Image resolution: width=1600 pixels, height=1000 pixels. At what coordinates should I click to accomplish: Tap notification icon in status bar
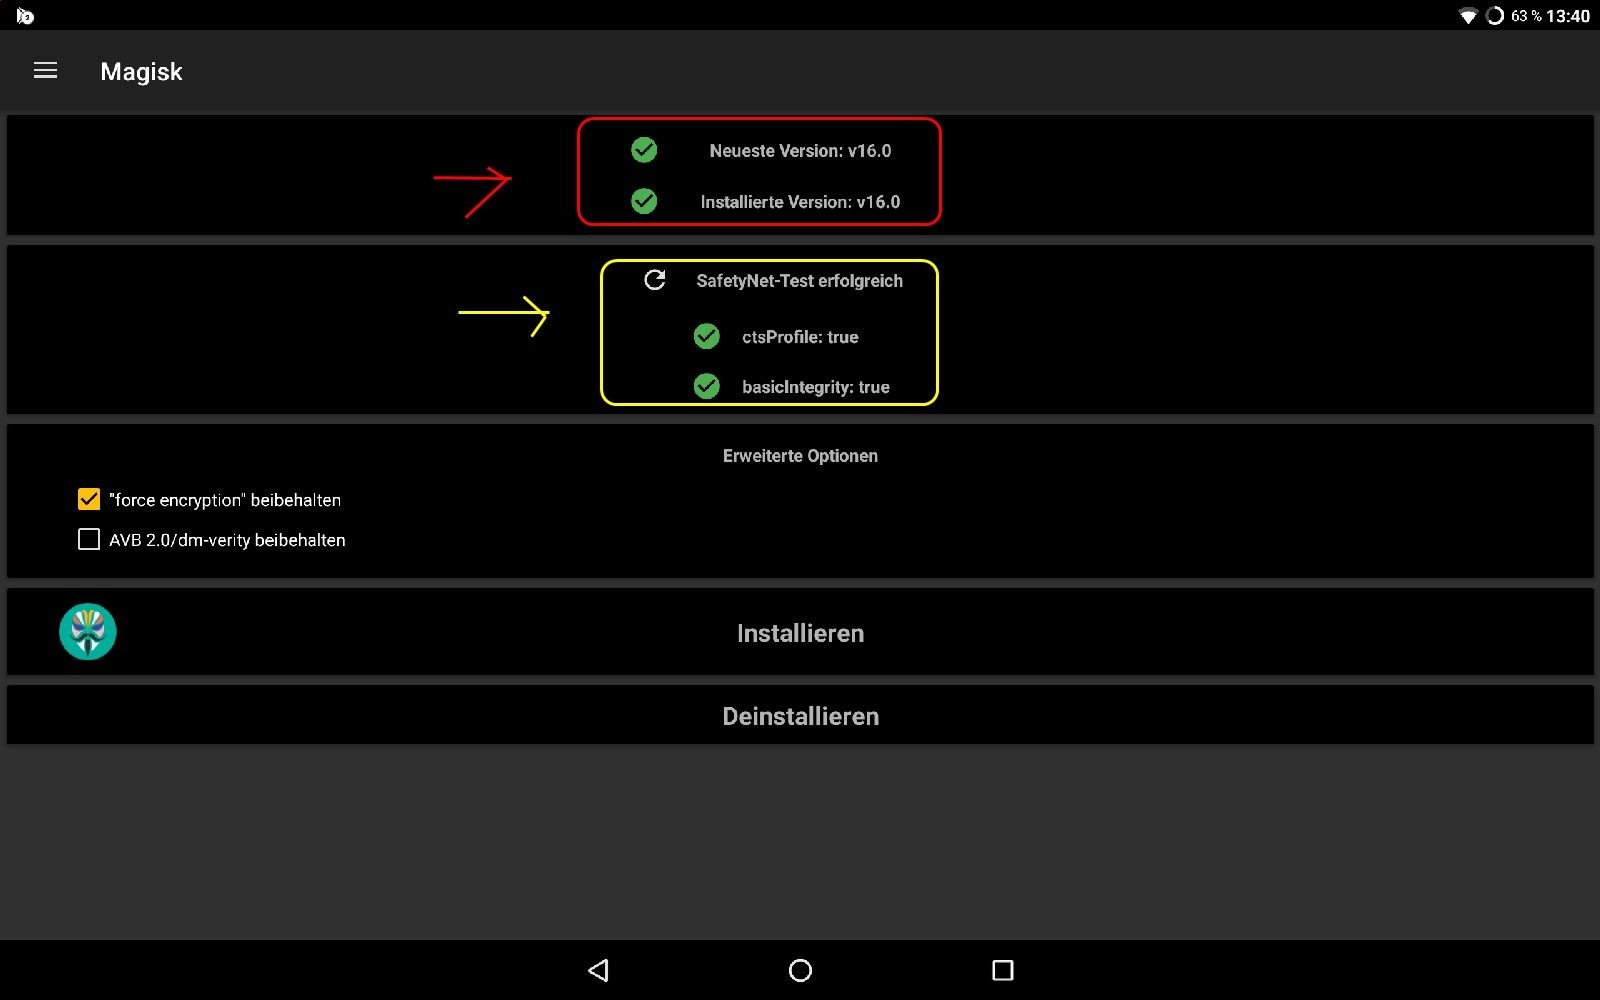point(25,16)
